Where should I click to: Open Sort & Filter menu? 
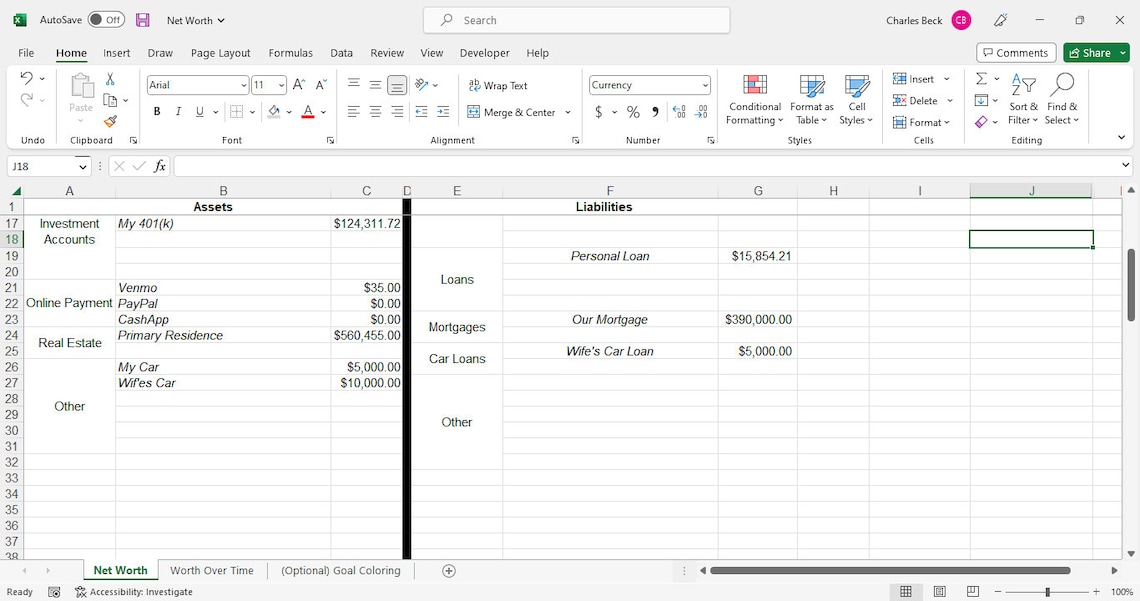1024,100
